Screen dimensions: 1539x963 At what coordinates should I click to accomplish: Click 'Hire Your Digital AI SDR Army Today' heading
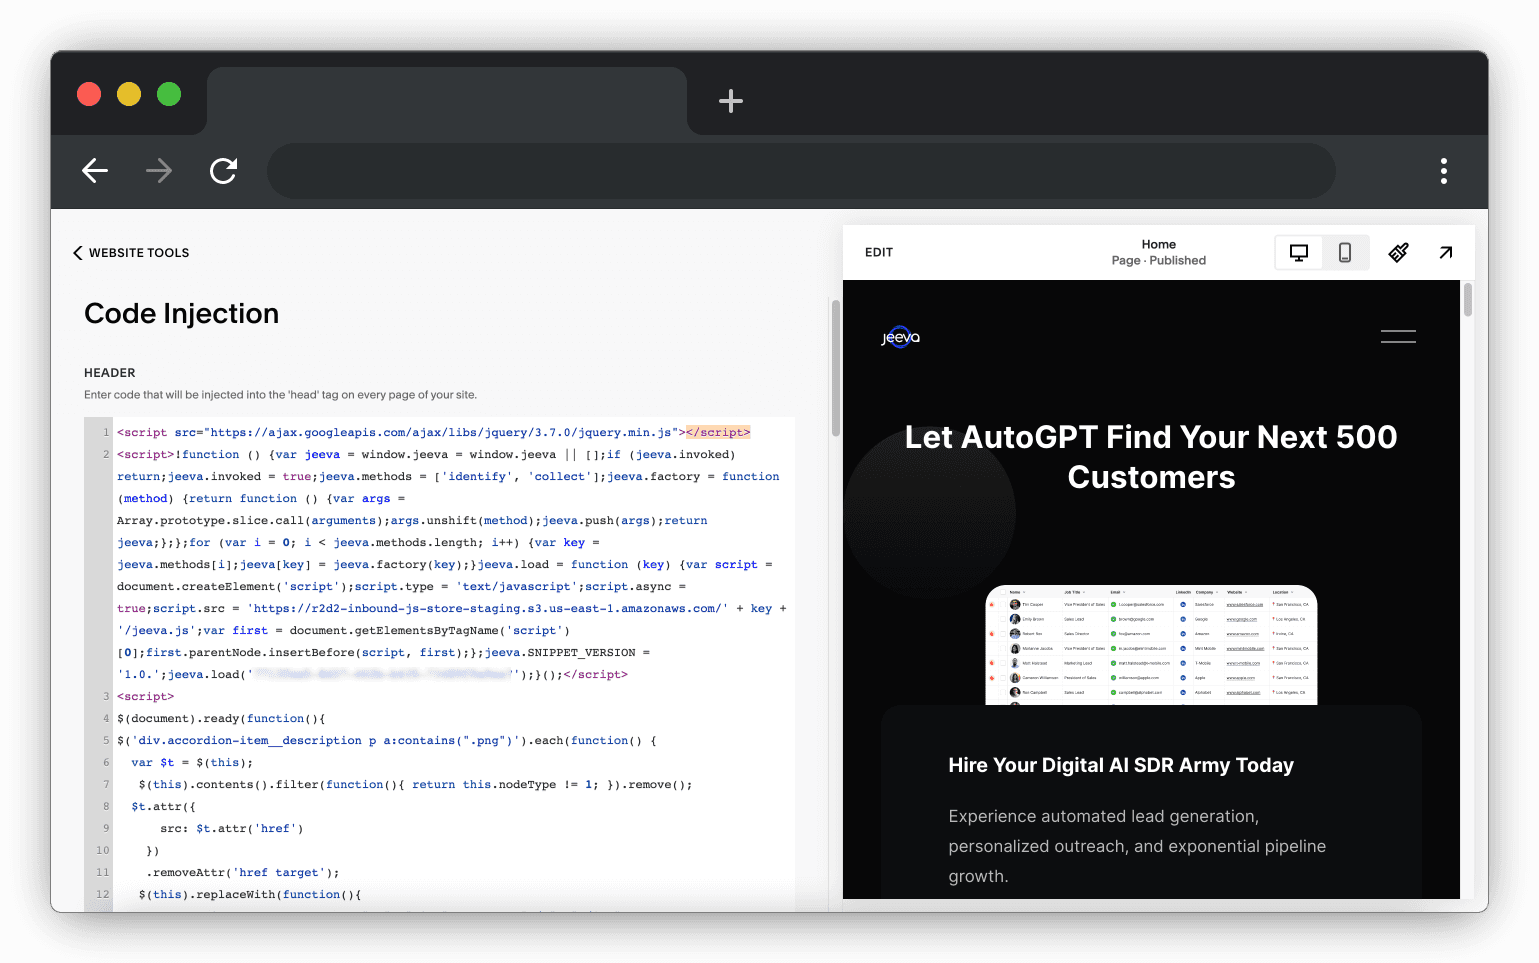click(1121, 766)
